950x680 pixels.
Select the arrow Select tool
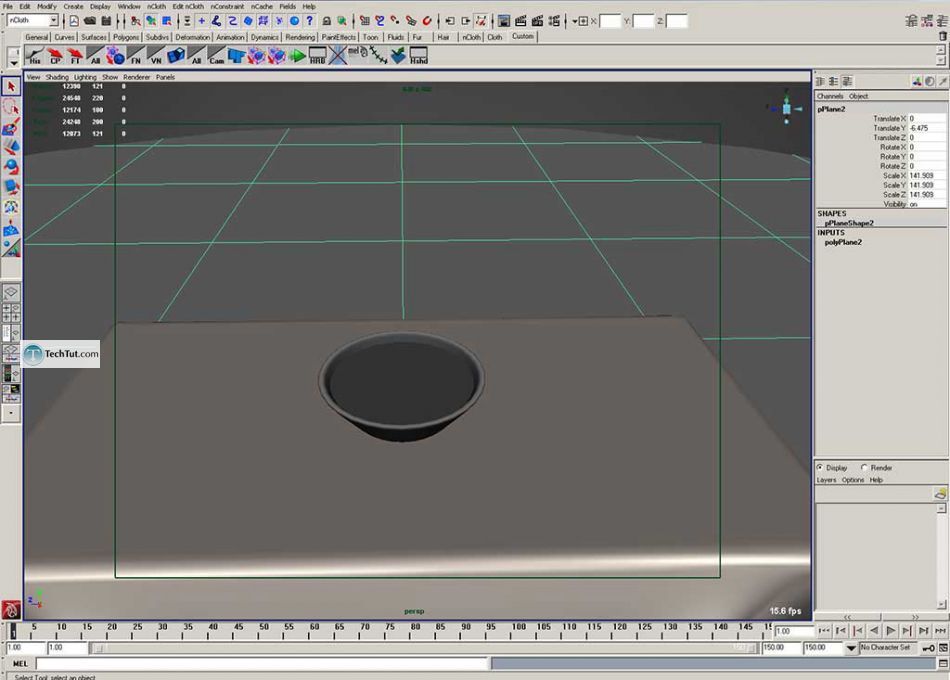click(x=11, y=87)
